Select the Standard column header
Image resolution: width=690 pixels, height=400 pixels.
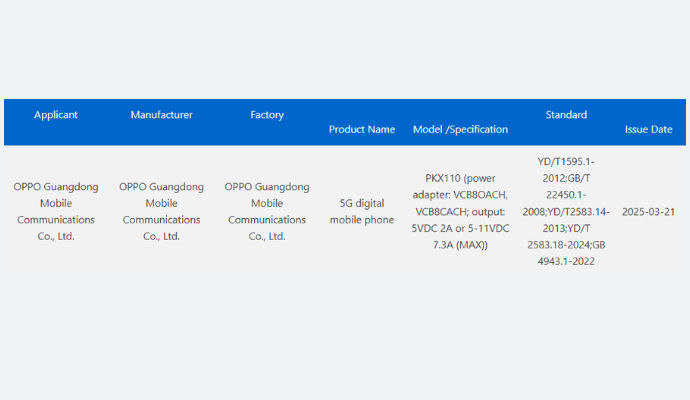pos(566,115)
